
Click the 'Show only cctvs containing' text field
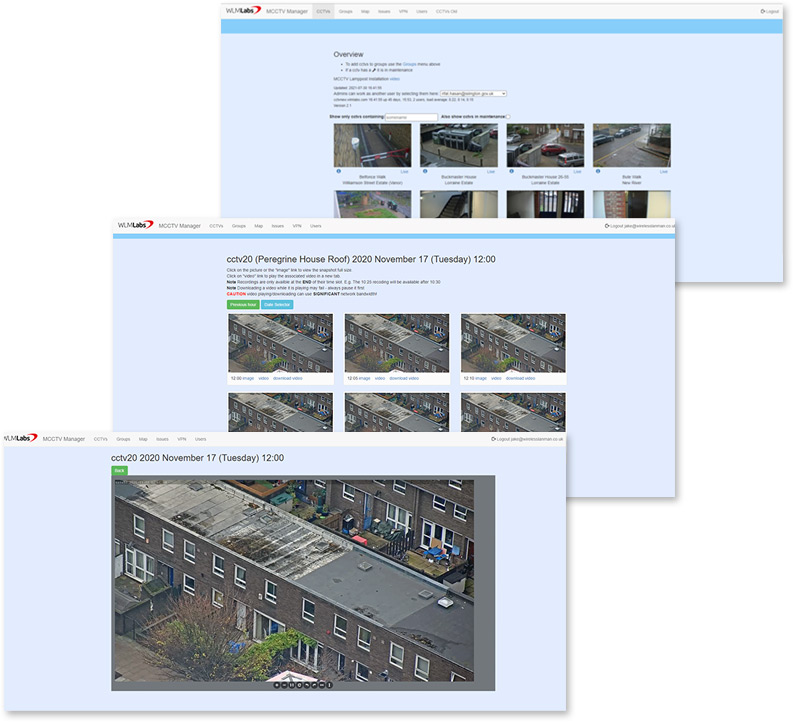click(x=411, y=117)
